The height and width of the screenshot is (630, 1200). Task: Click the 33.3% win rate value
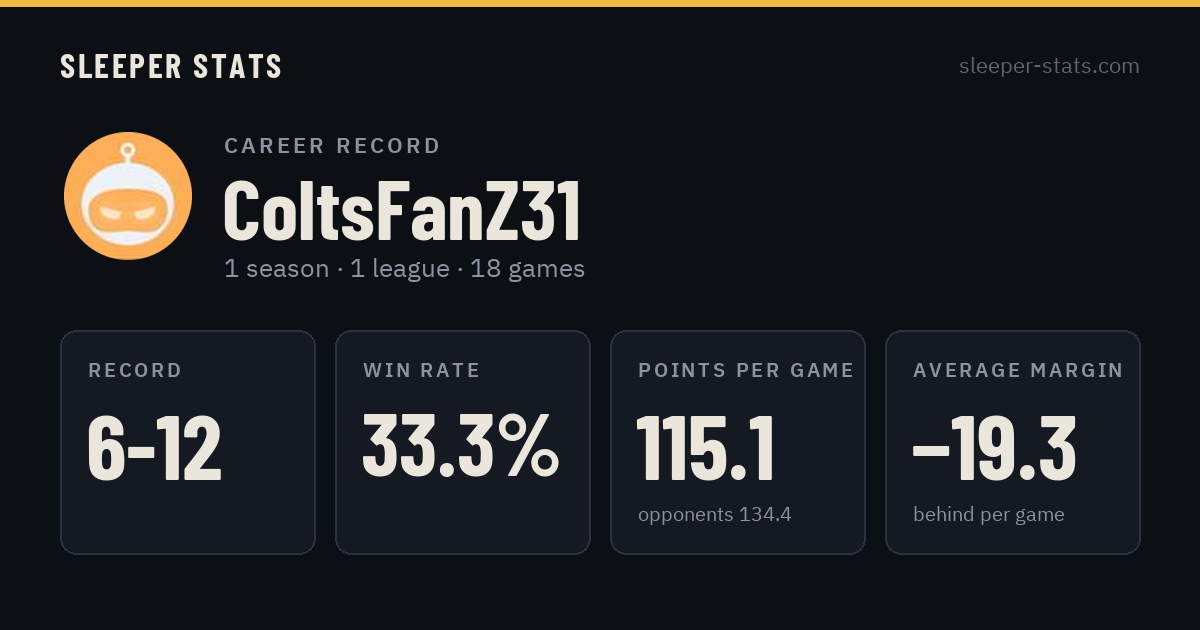click(x=461, y=446)
